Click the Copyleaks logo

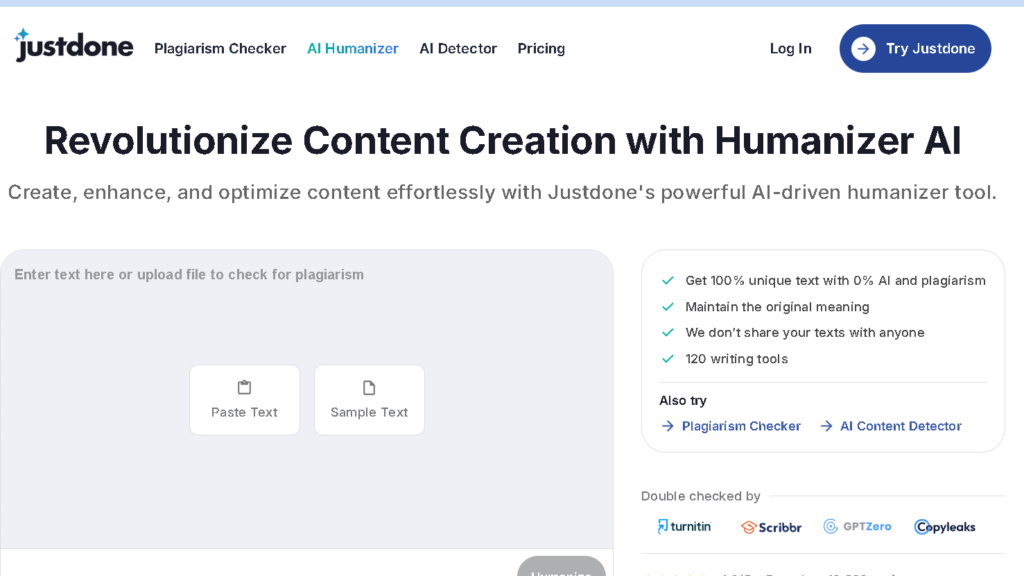click(x=945, y=527)
